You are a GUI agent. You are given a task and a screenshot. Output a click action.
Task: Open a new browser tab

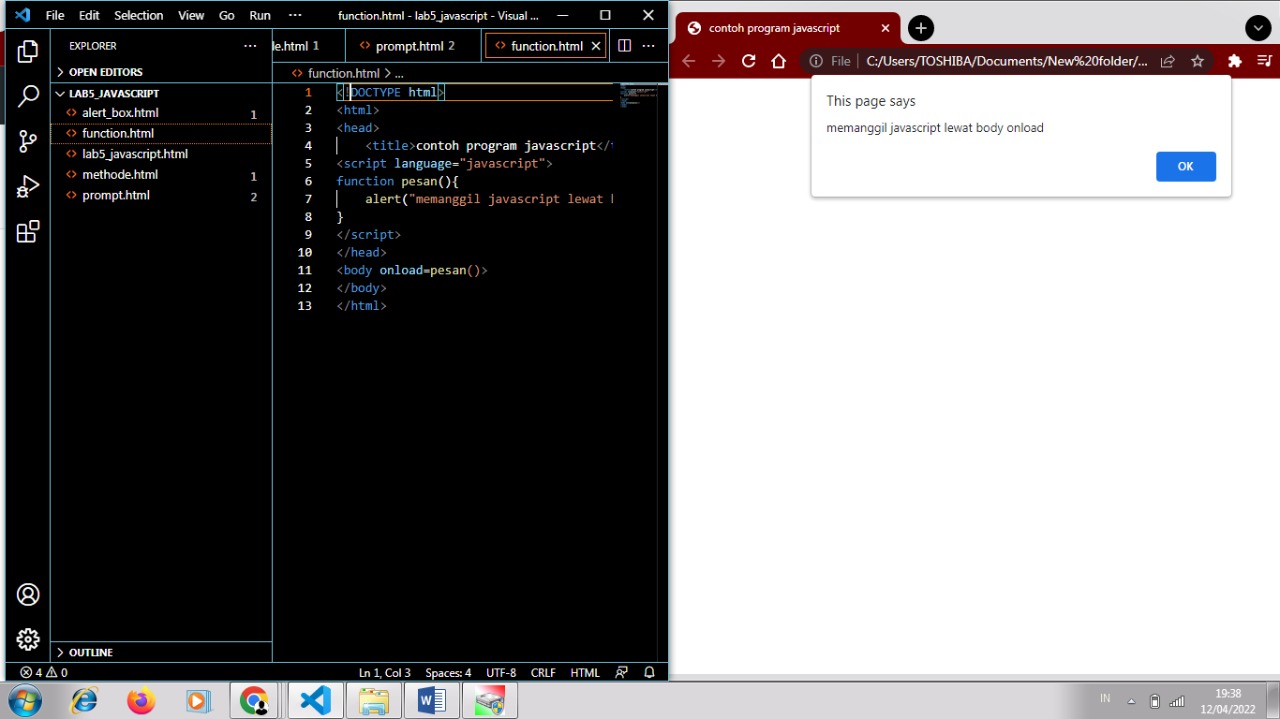(x=920, y=28)
